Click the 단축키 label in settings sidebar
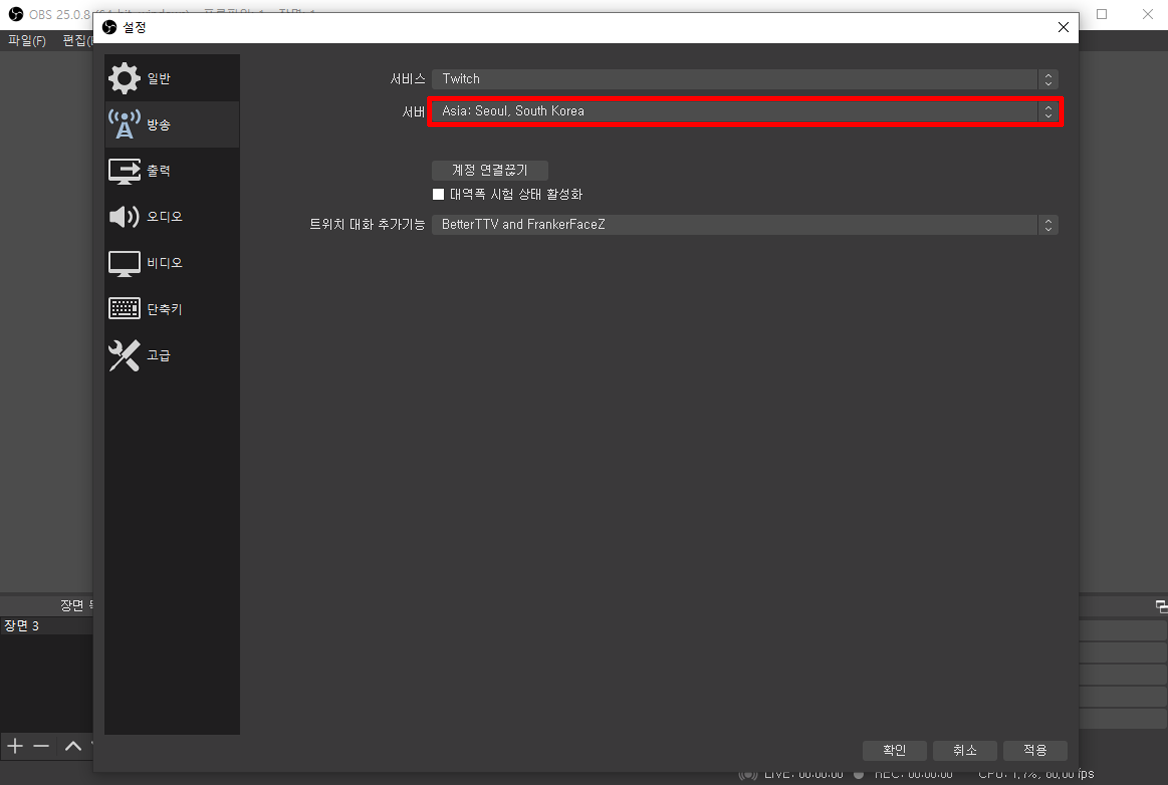The image size is (1168, 785). (x=165, y=309)
